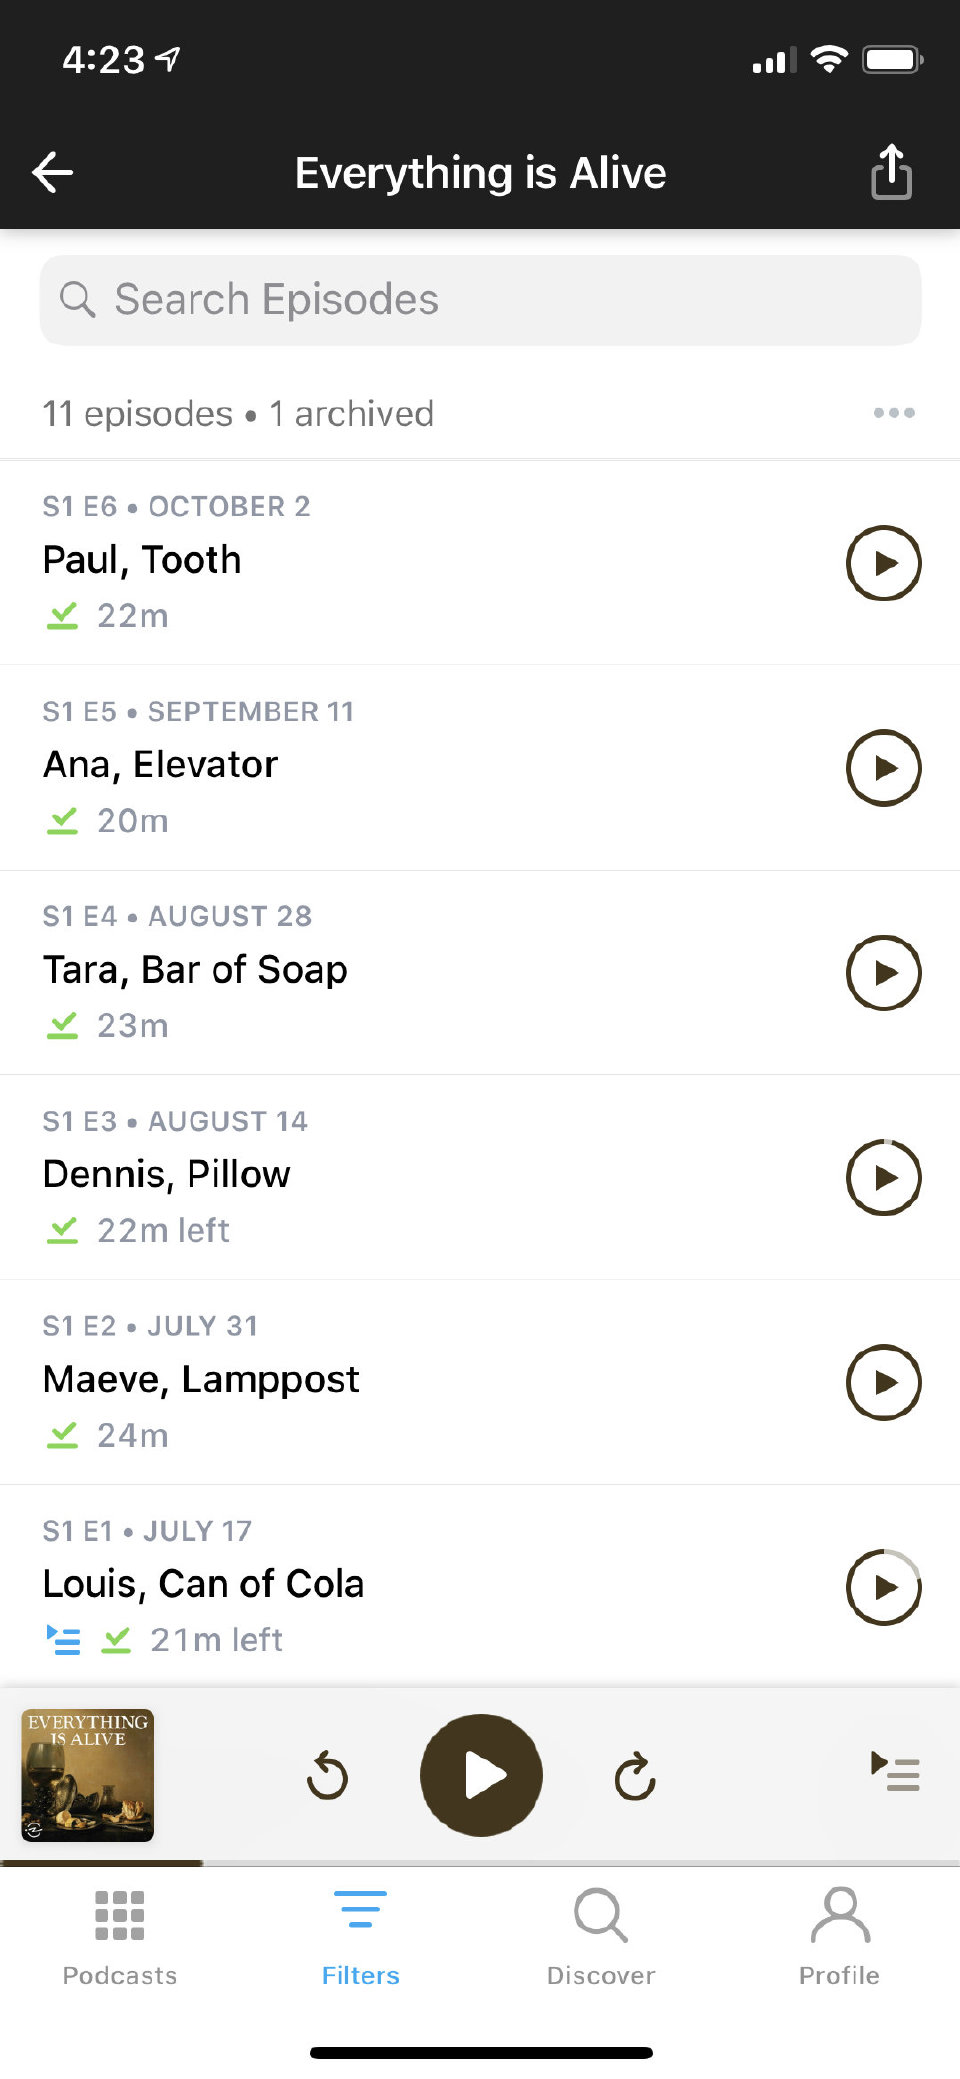The height and width of the screenshot is (2079, 960).
Task: Open the share sheet icon
Action: (x=891, y=173)
